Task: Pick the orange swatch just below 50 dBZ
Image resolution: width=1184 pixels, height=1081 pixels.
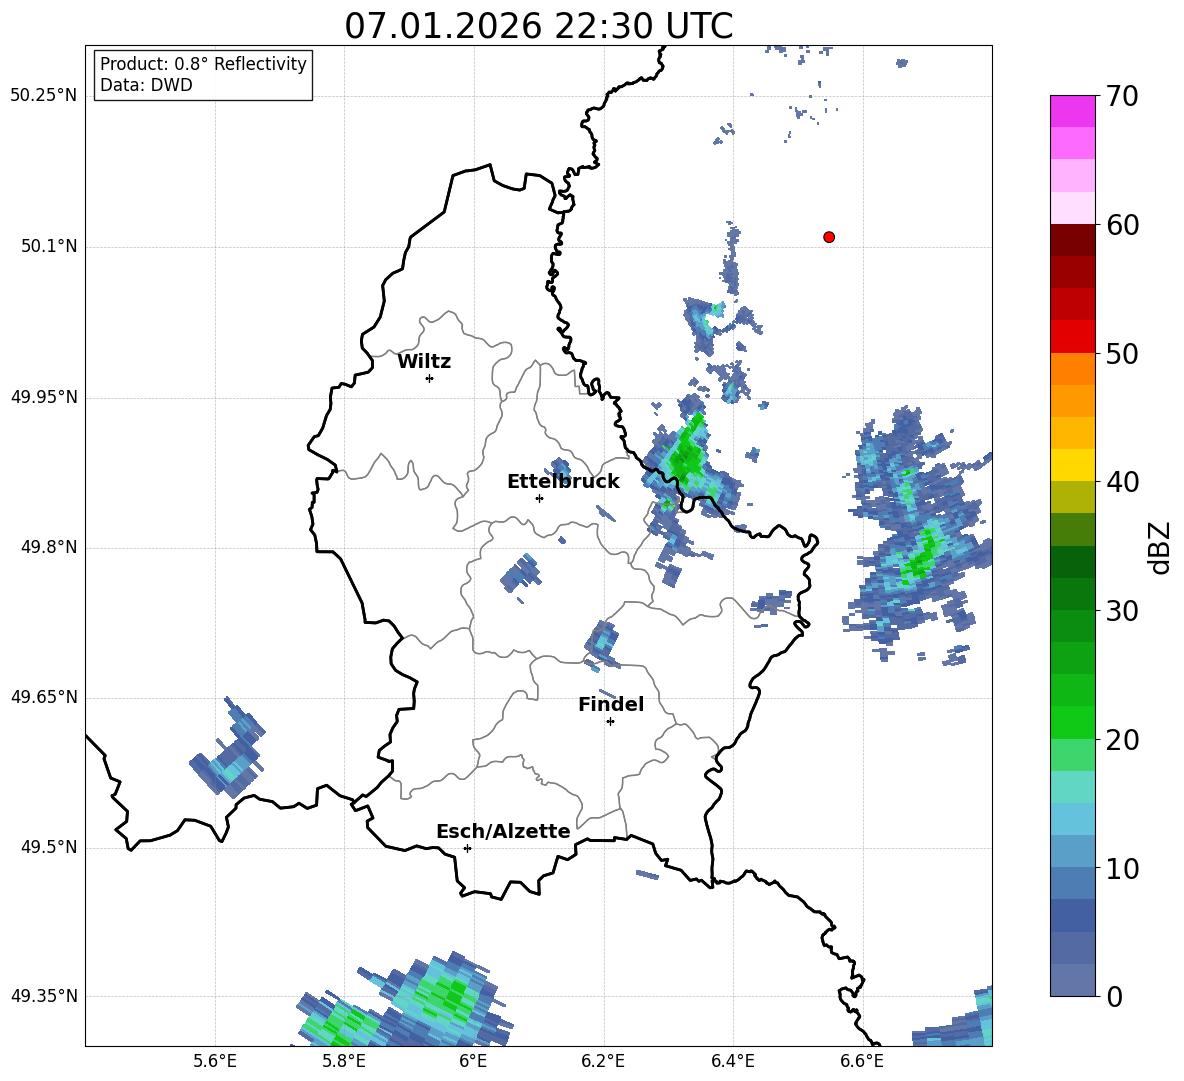Action: coord(1072,369)
